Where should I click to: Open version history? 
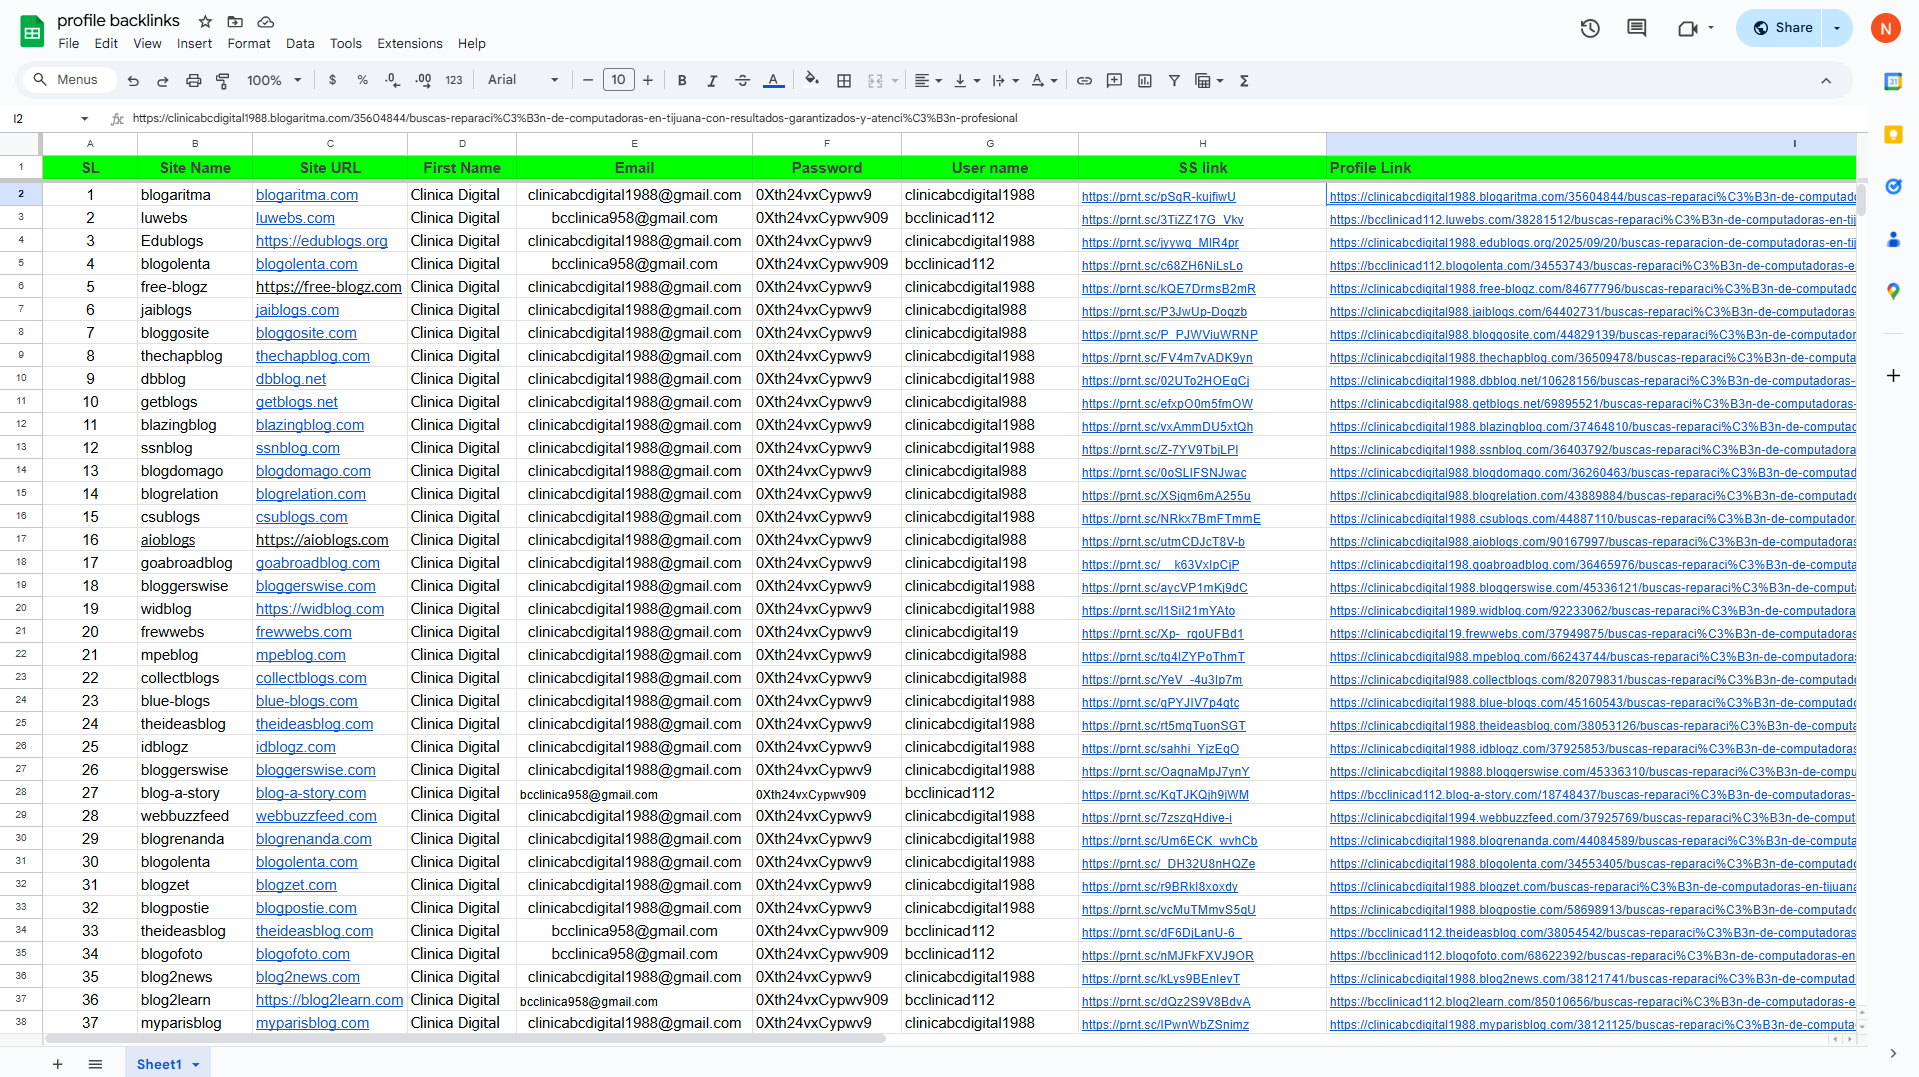point(1590,28)
